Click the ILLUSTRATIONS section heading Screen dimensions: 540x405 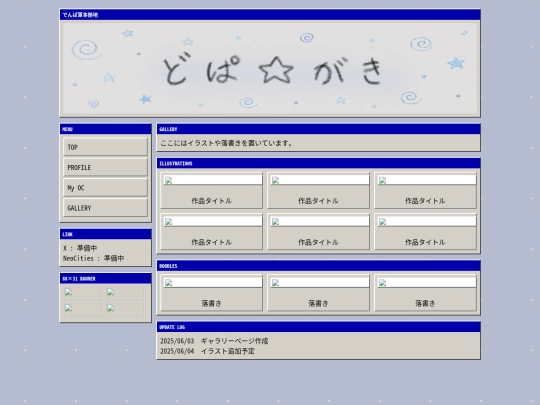[176, 164]
